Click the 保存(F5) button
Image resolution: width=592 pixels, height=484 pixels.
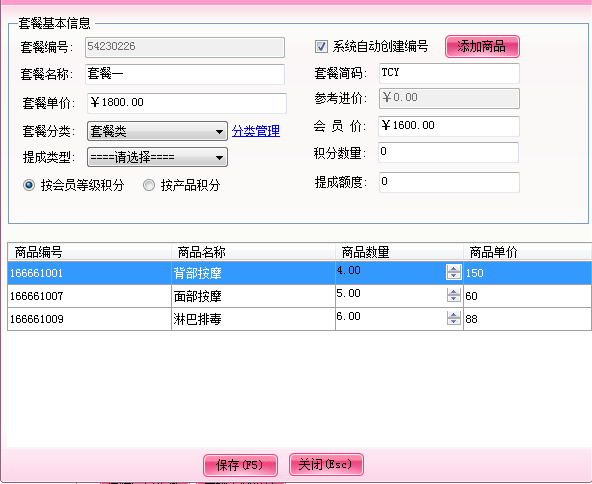(x=240, y=465)
